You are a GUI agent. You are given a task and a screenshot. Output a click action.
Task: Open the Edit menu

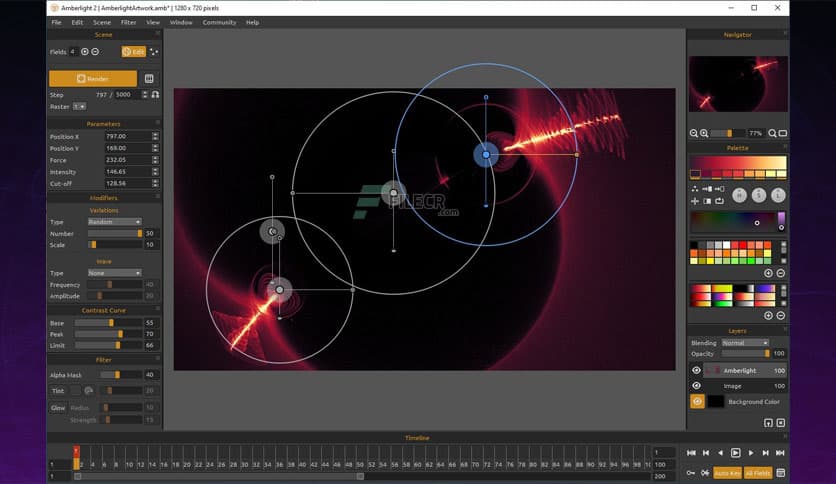(x=77, y=22)
